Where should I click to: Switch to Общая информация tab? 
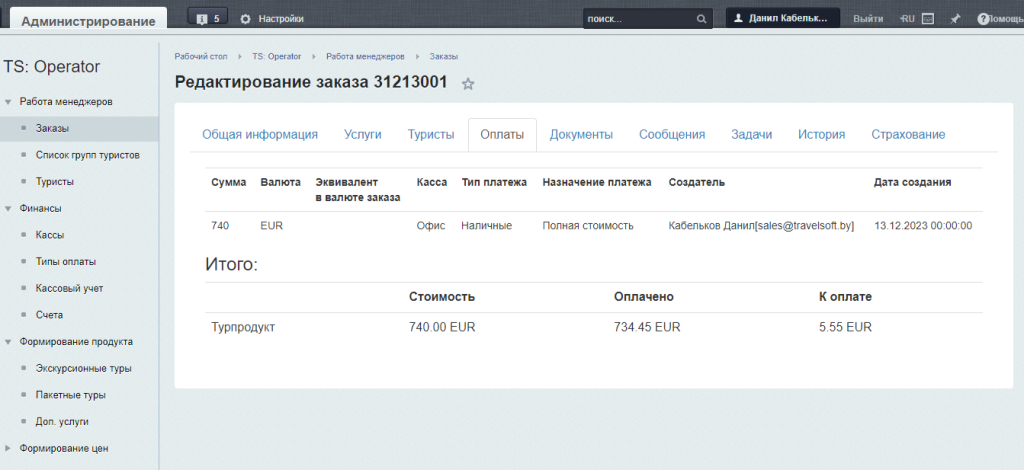pos(260,134)
